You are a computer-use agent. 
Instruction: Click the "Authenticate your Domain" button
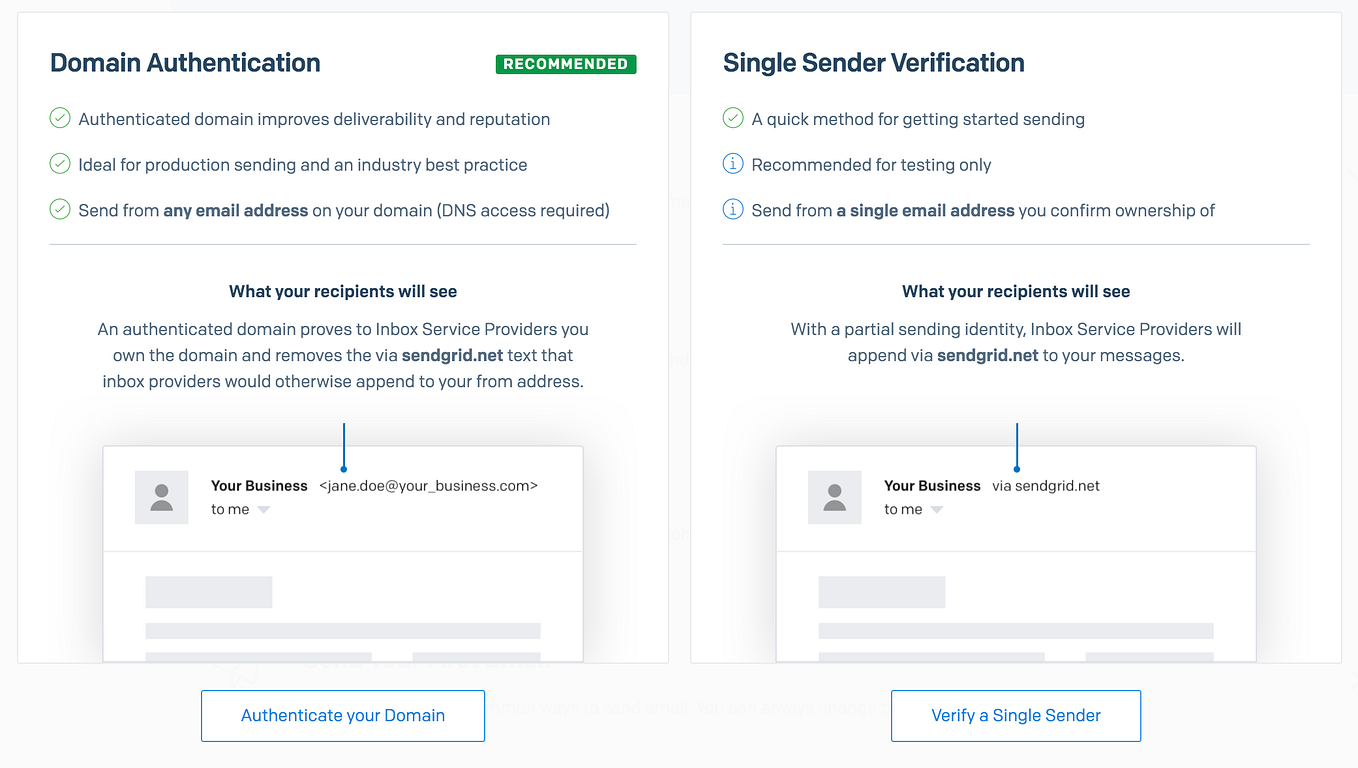342,715
